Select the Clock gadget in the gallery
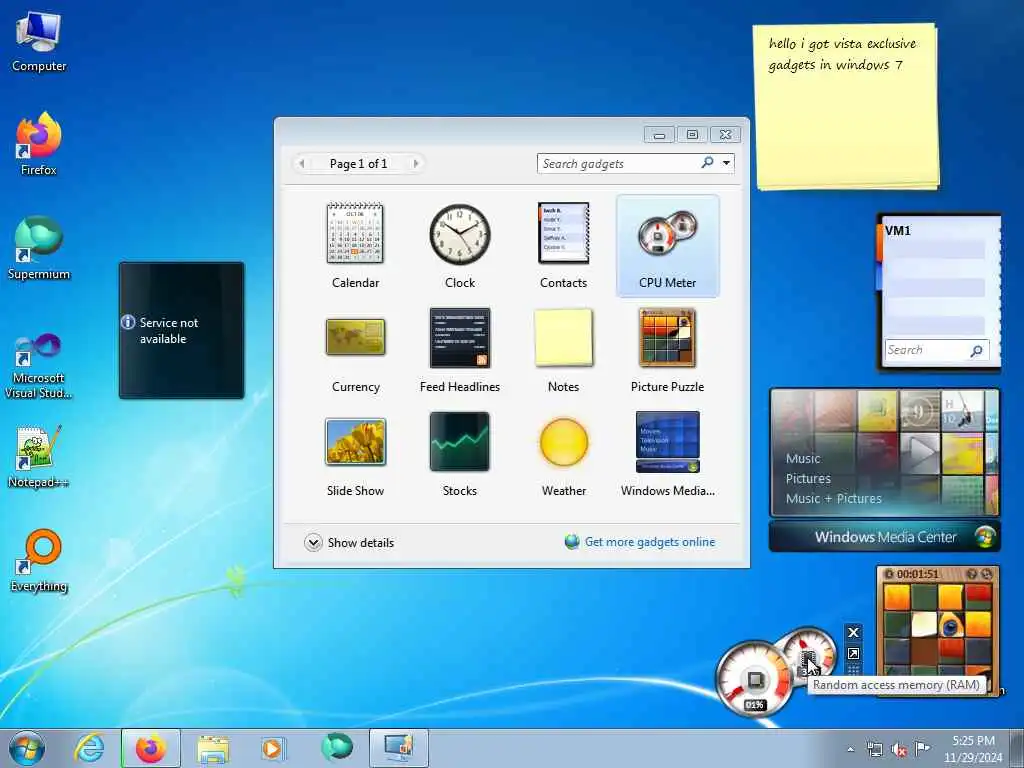The image size is (1024, 768). 460,246
